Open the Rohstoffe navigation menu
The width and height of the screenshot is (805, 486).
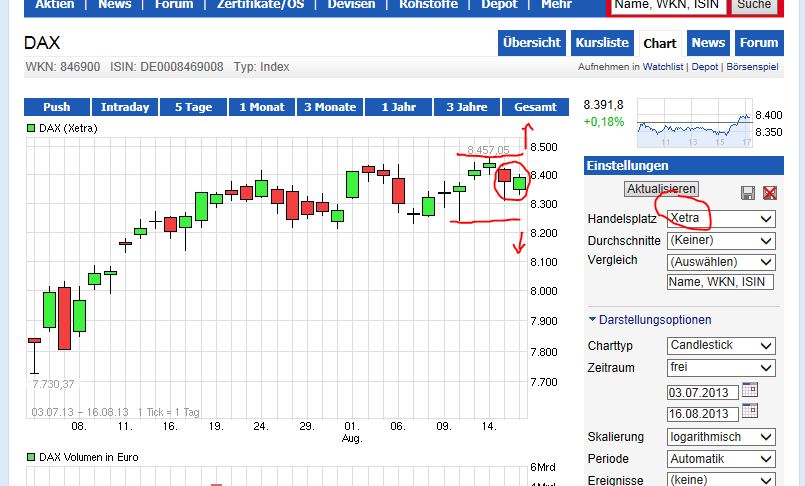428,5
